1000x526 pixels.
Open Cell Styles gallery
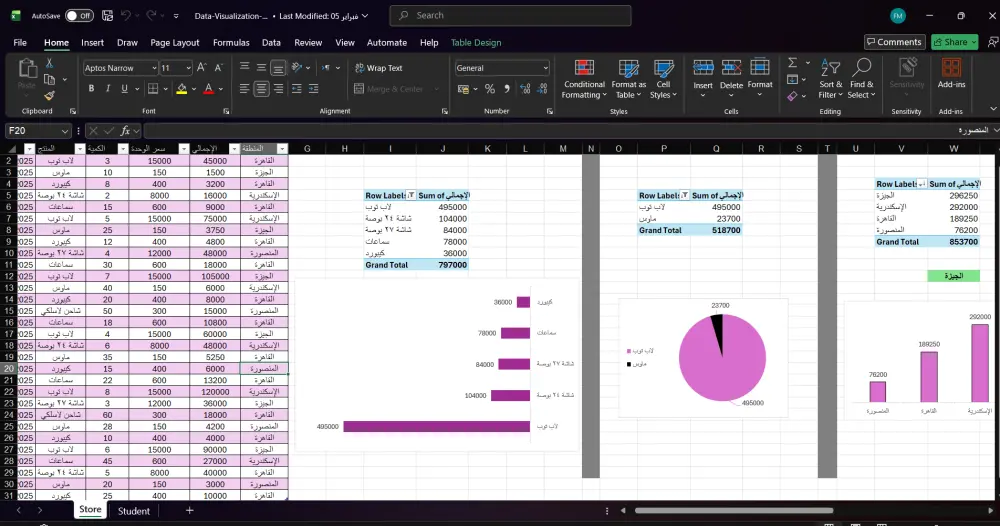click(x=663, y=79)
